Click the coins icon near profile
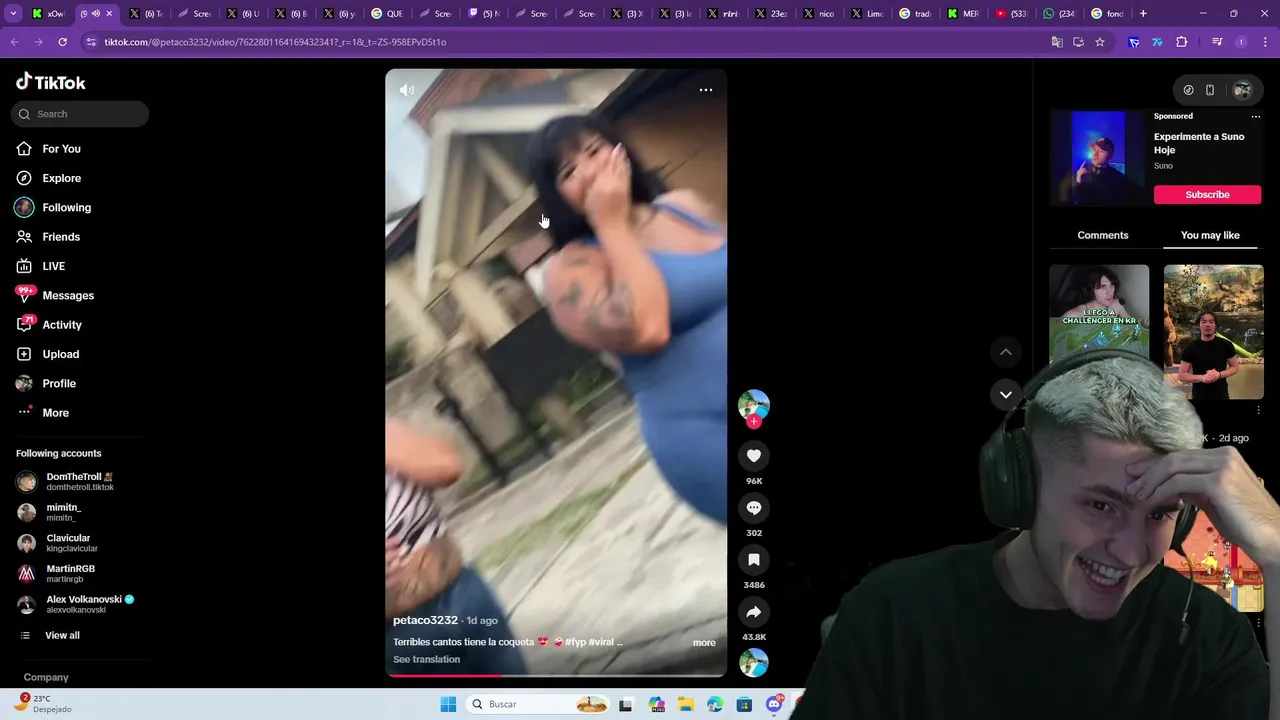 point(1188,90)
